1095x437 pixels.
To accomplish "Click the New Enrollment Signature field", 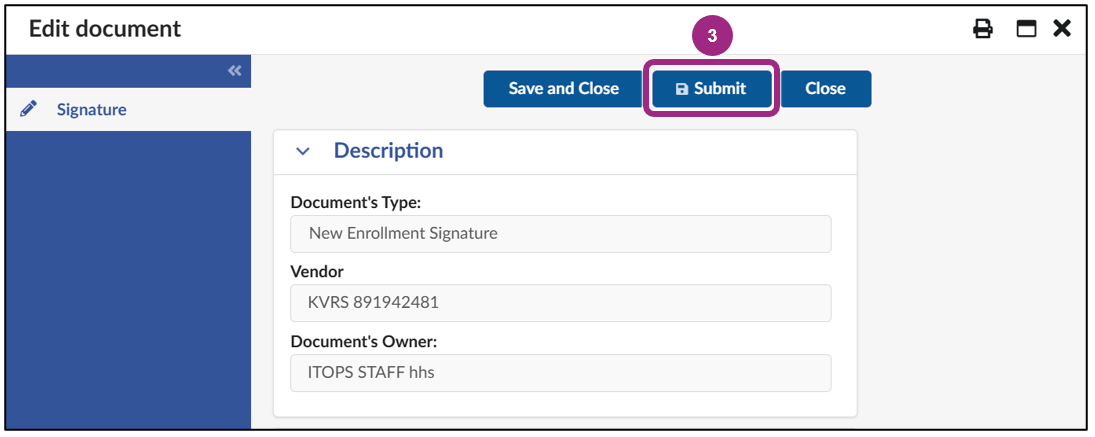I will 560,234.
